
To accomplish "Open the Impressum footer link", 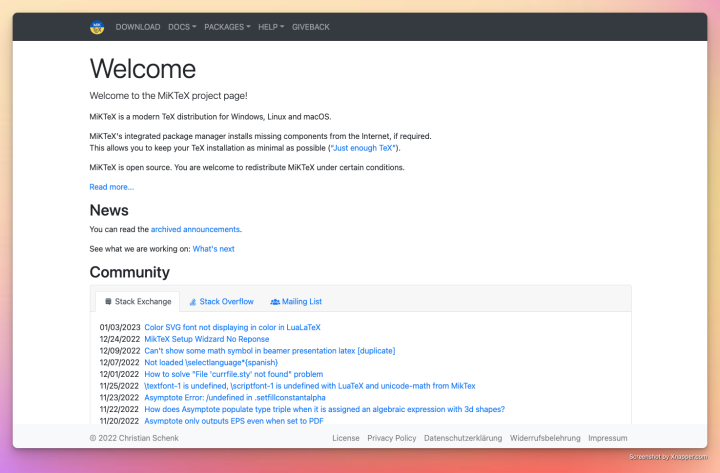I will click(608, 438).
